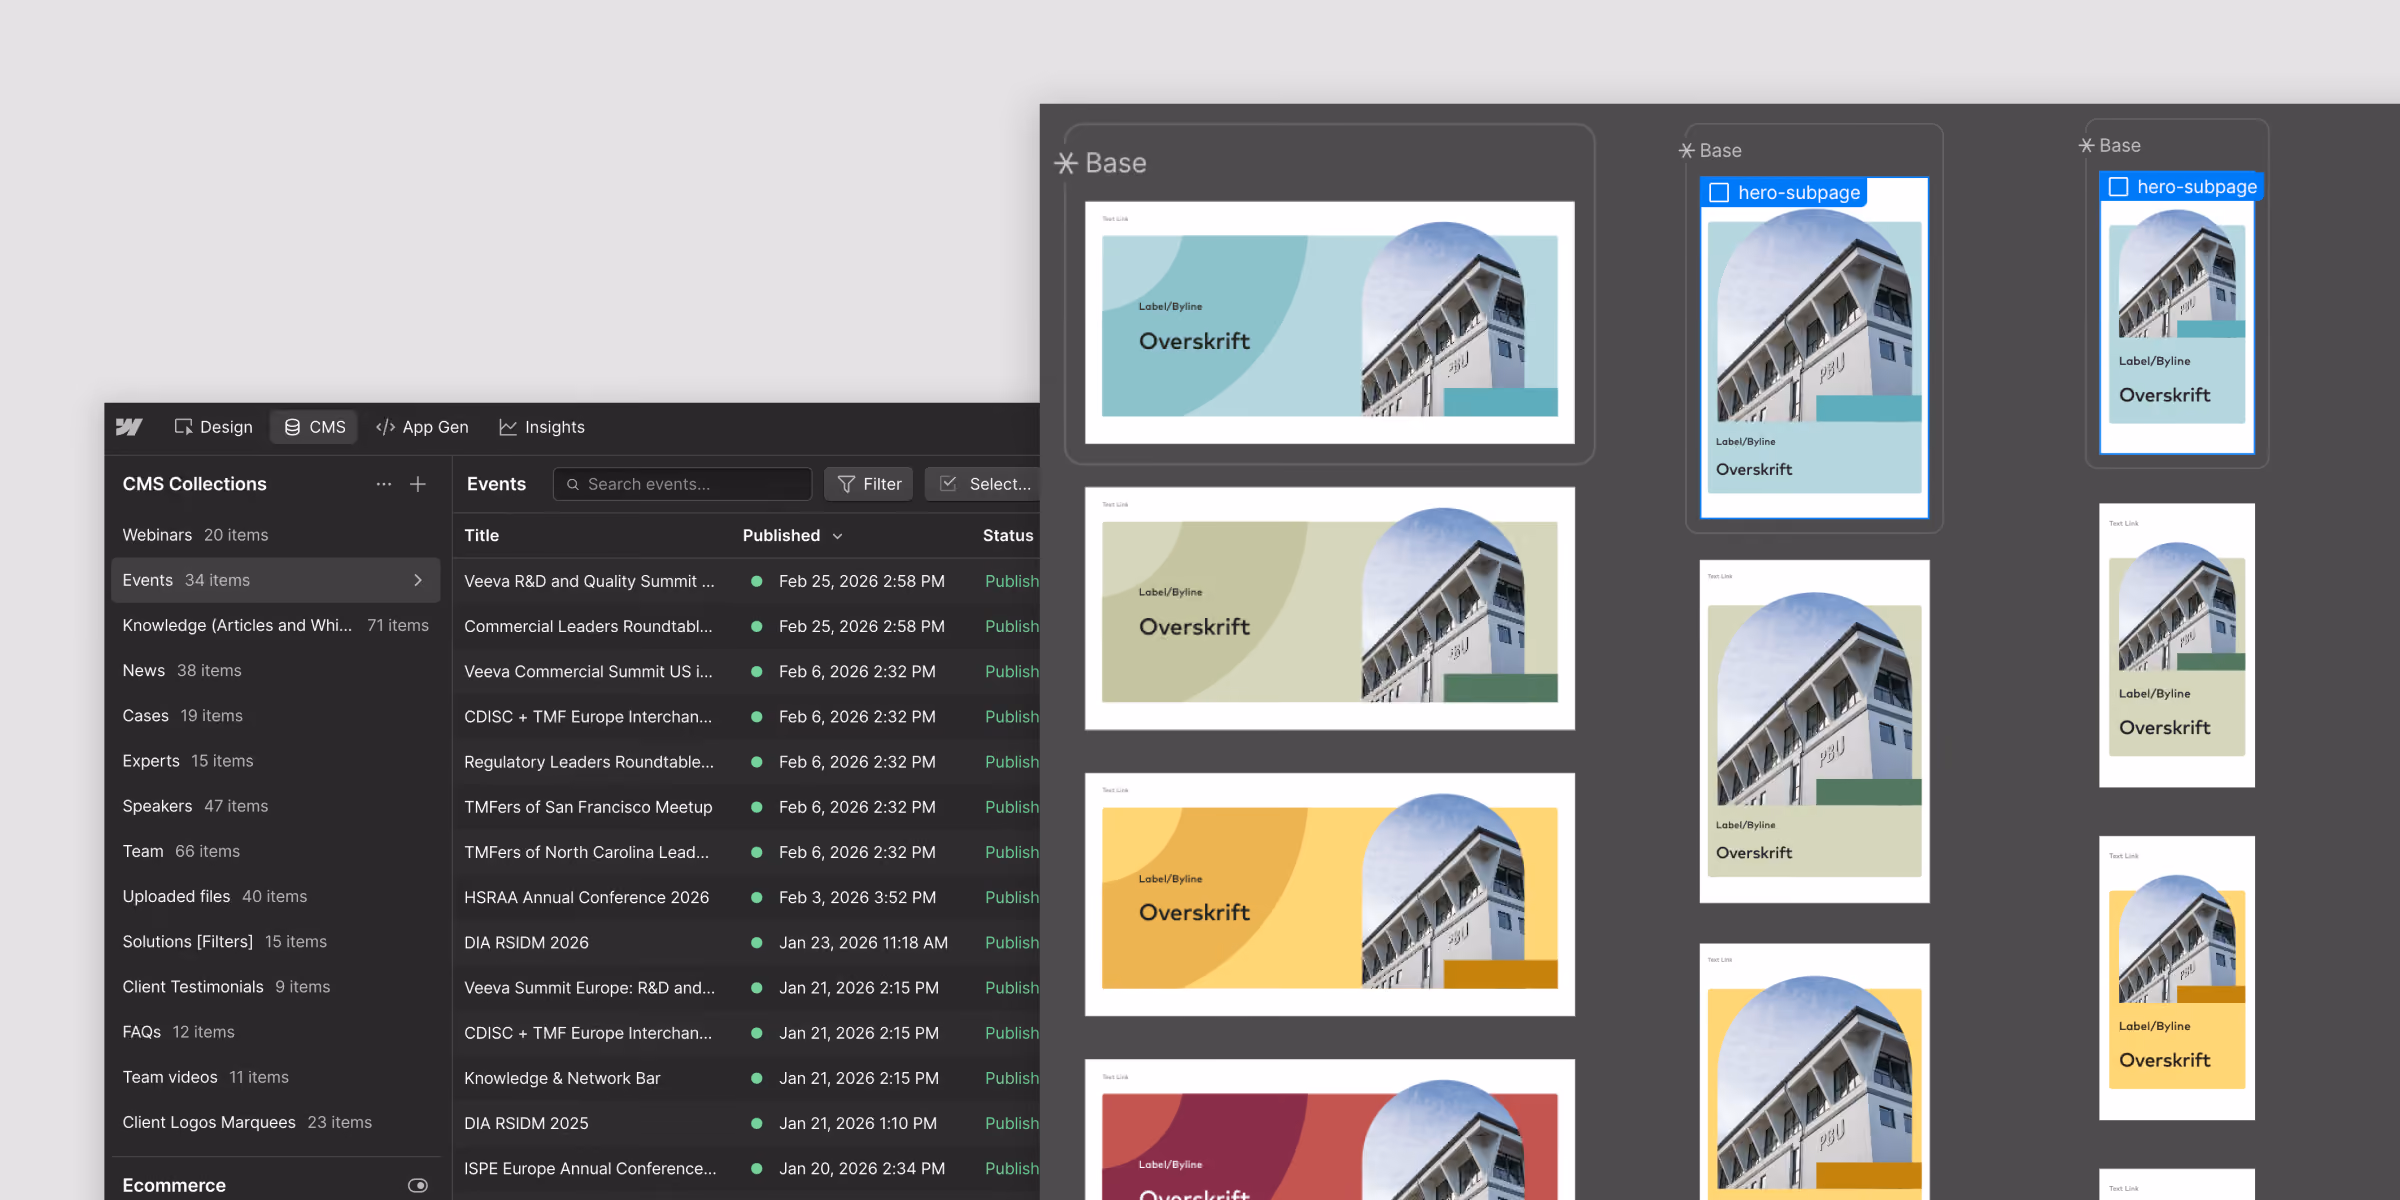This screenshot has width=2400, height=1200.
Task: Select the blue wide hero thumbnail
Action: point(1330,322)
